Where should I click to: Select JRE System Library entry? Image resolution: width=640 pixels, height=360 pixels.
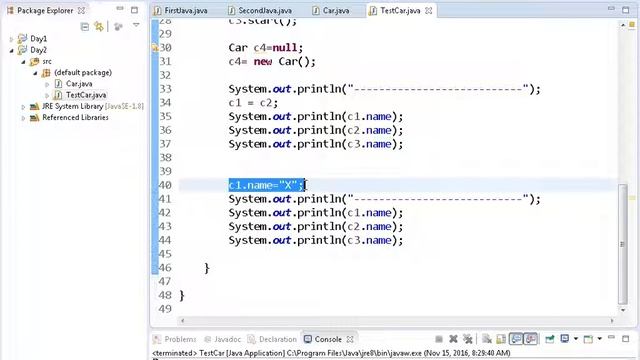(92, 106)
